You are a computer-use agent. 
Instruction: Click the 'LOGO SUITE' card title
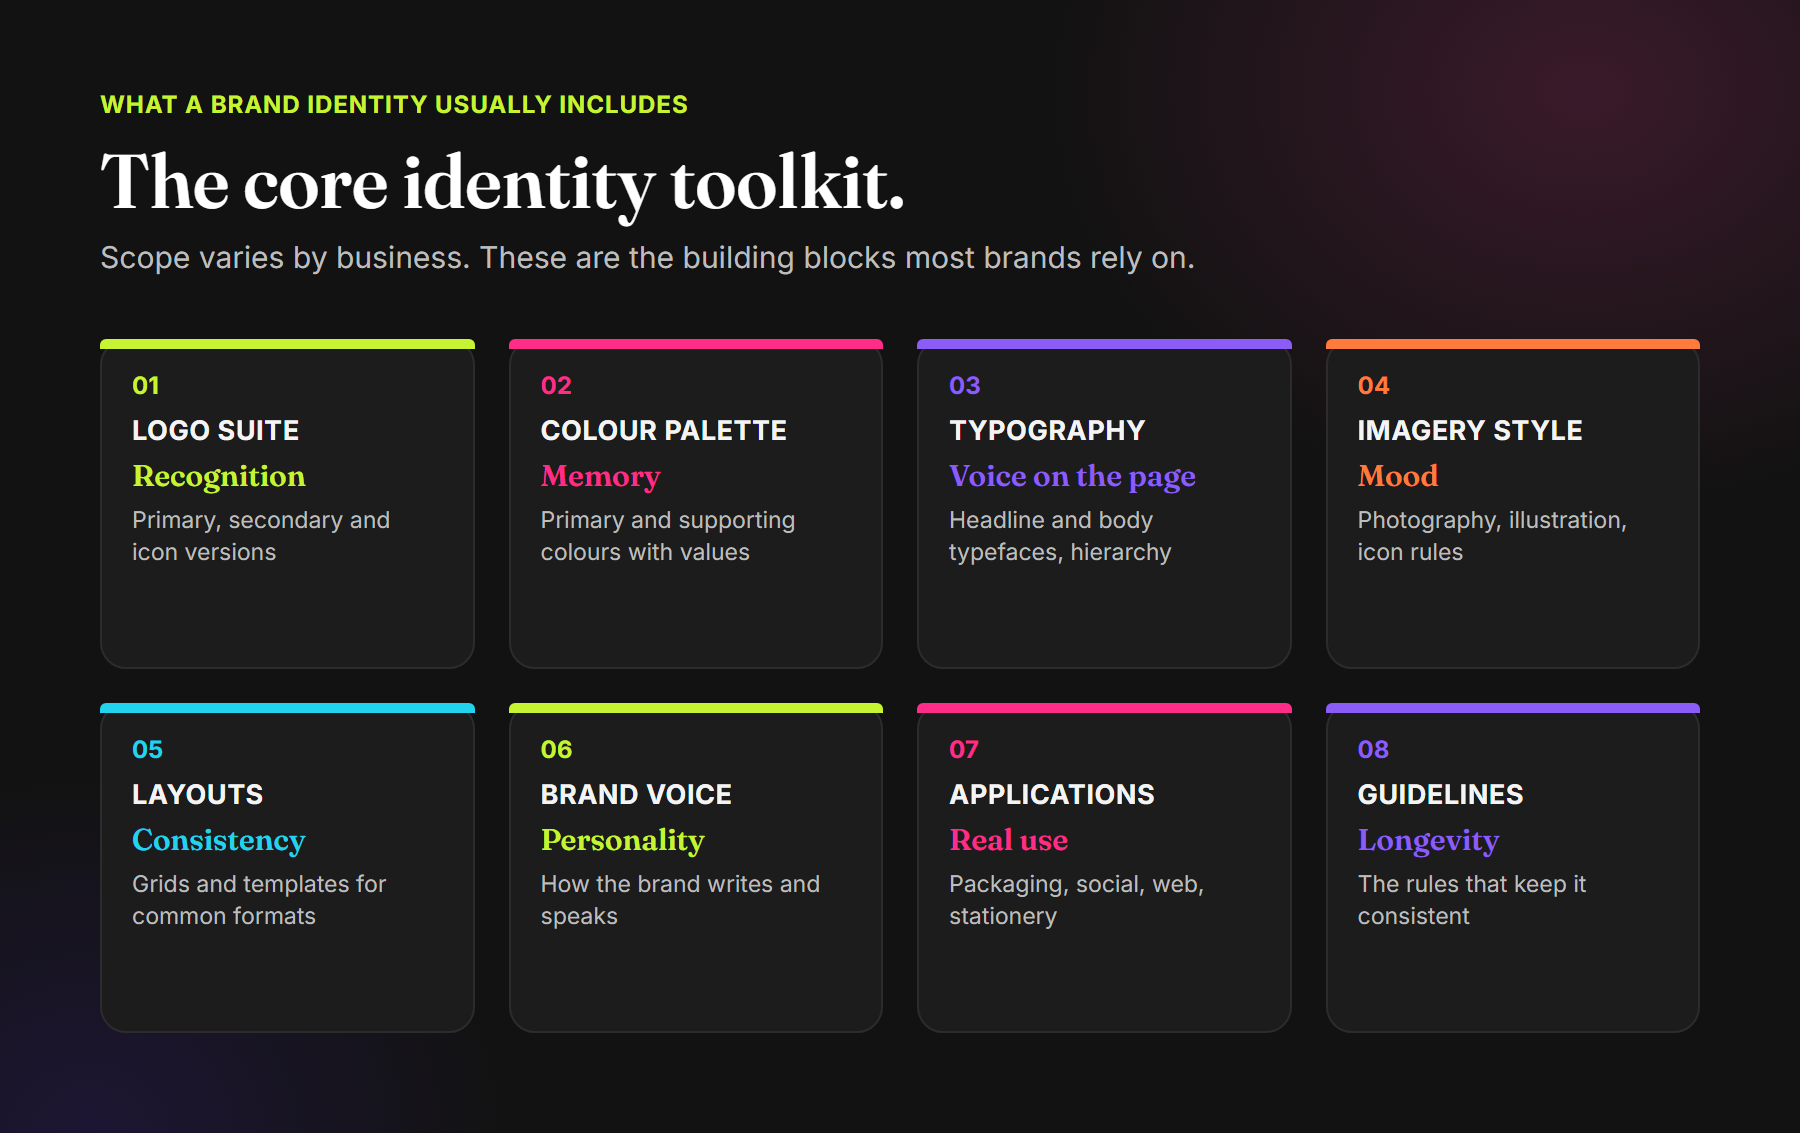(x=216, y=431)
